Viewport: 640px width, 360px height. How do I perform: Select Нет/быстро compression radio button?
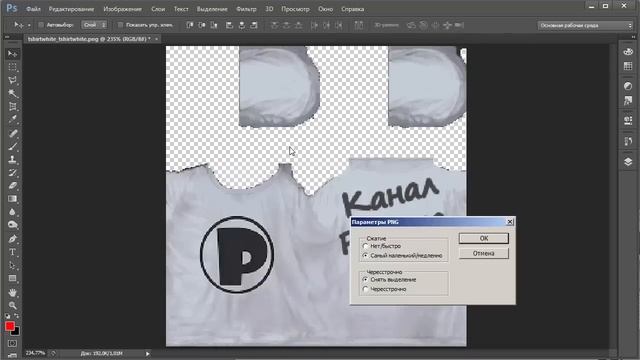coord(365,246)
